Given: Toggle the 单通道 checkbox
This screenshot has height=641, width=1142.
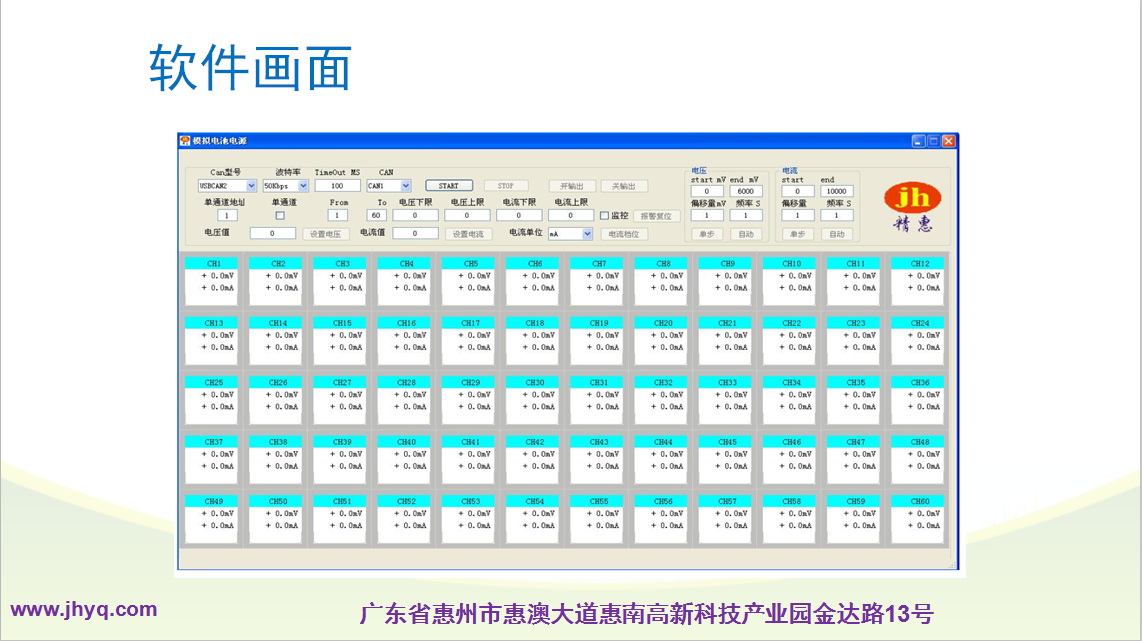Looking at the screenshot, I should pos(280,215).
